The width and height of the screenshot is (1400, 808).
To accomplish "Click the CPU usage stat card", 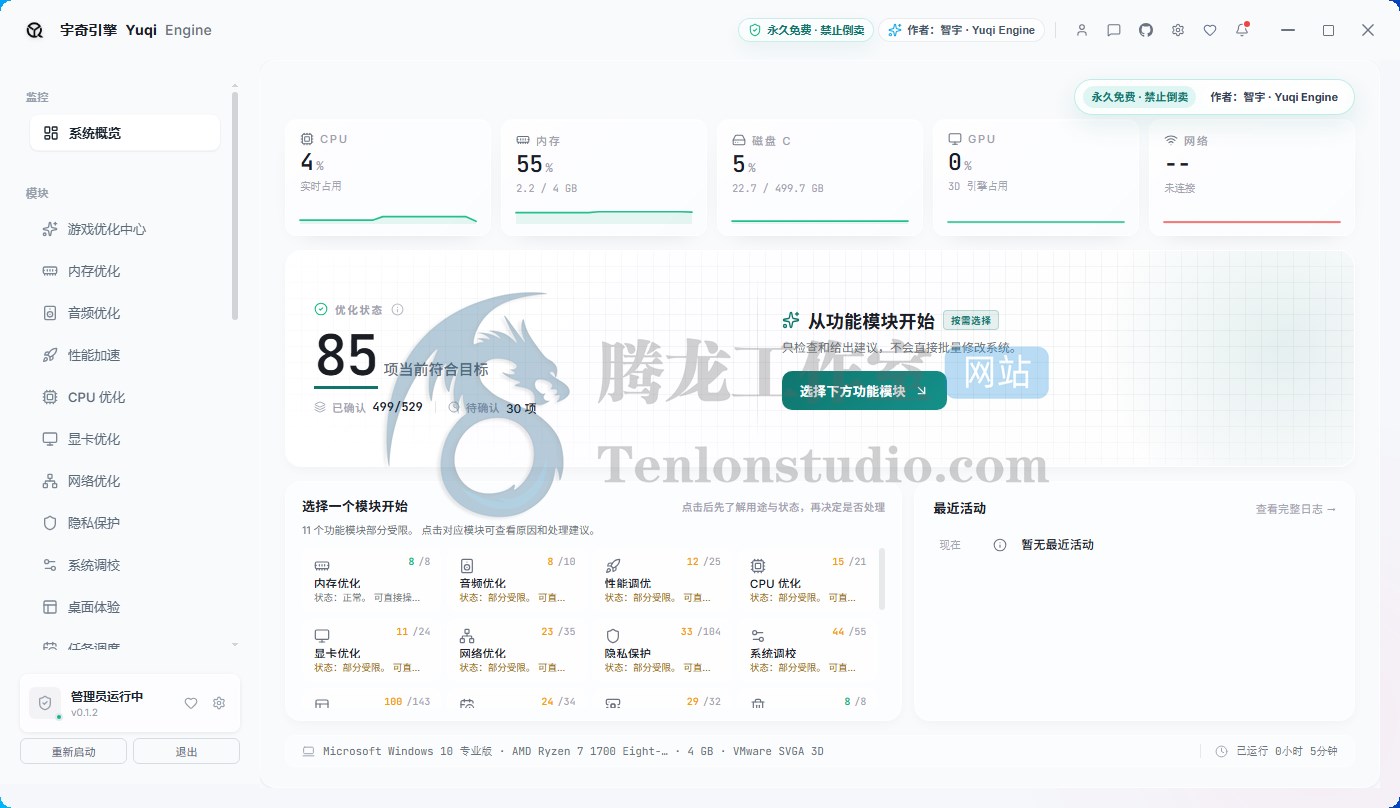I will (388, 178).
